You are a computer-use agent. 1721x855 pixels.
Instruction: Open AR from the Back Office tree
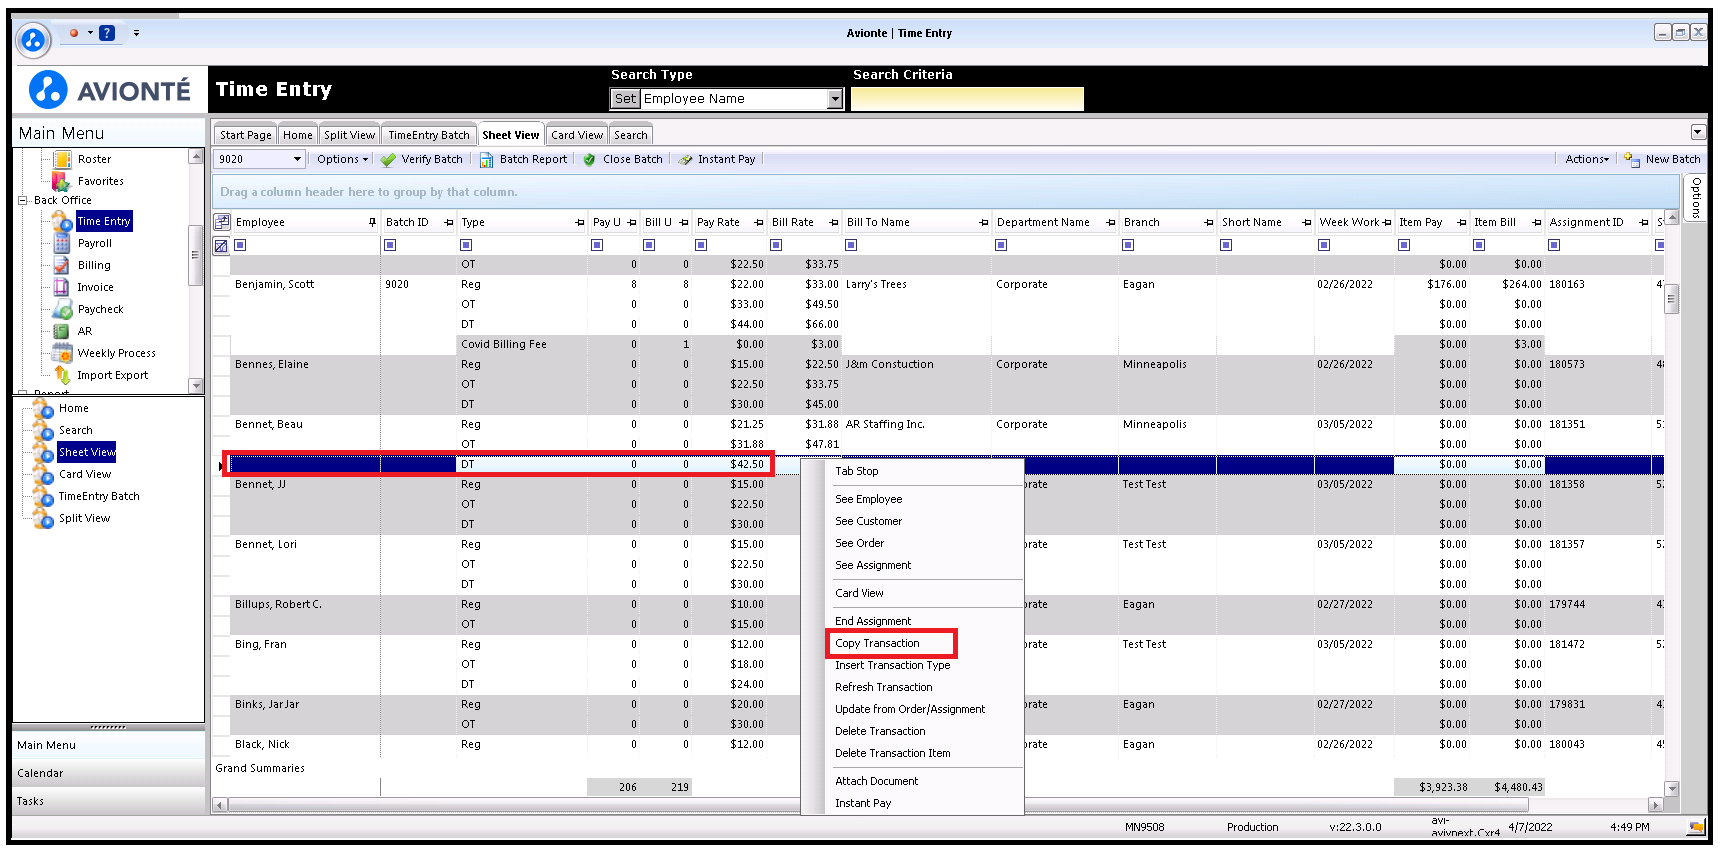84,331
